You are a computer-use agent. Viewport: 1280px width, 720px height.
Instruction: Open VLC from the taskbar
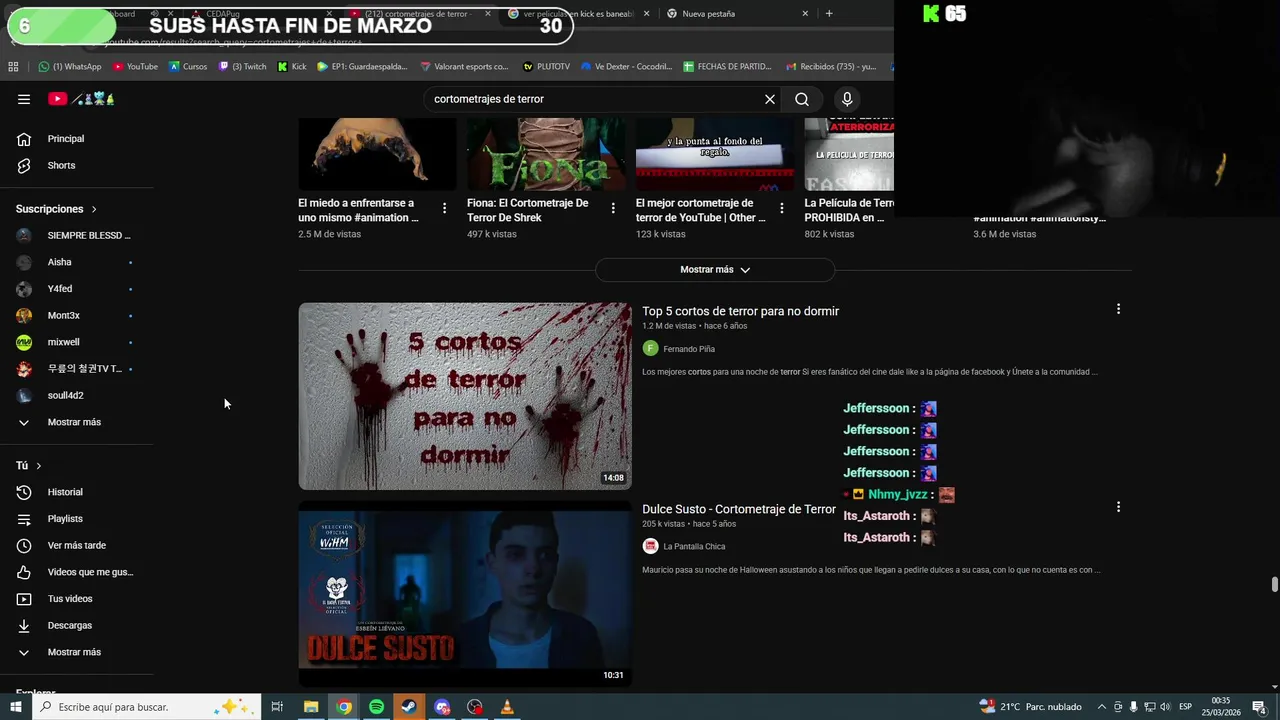507,707
